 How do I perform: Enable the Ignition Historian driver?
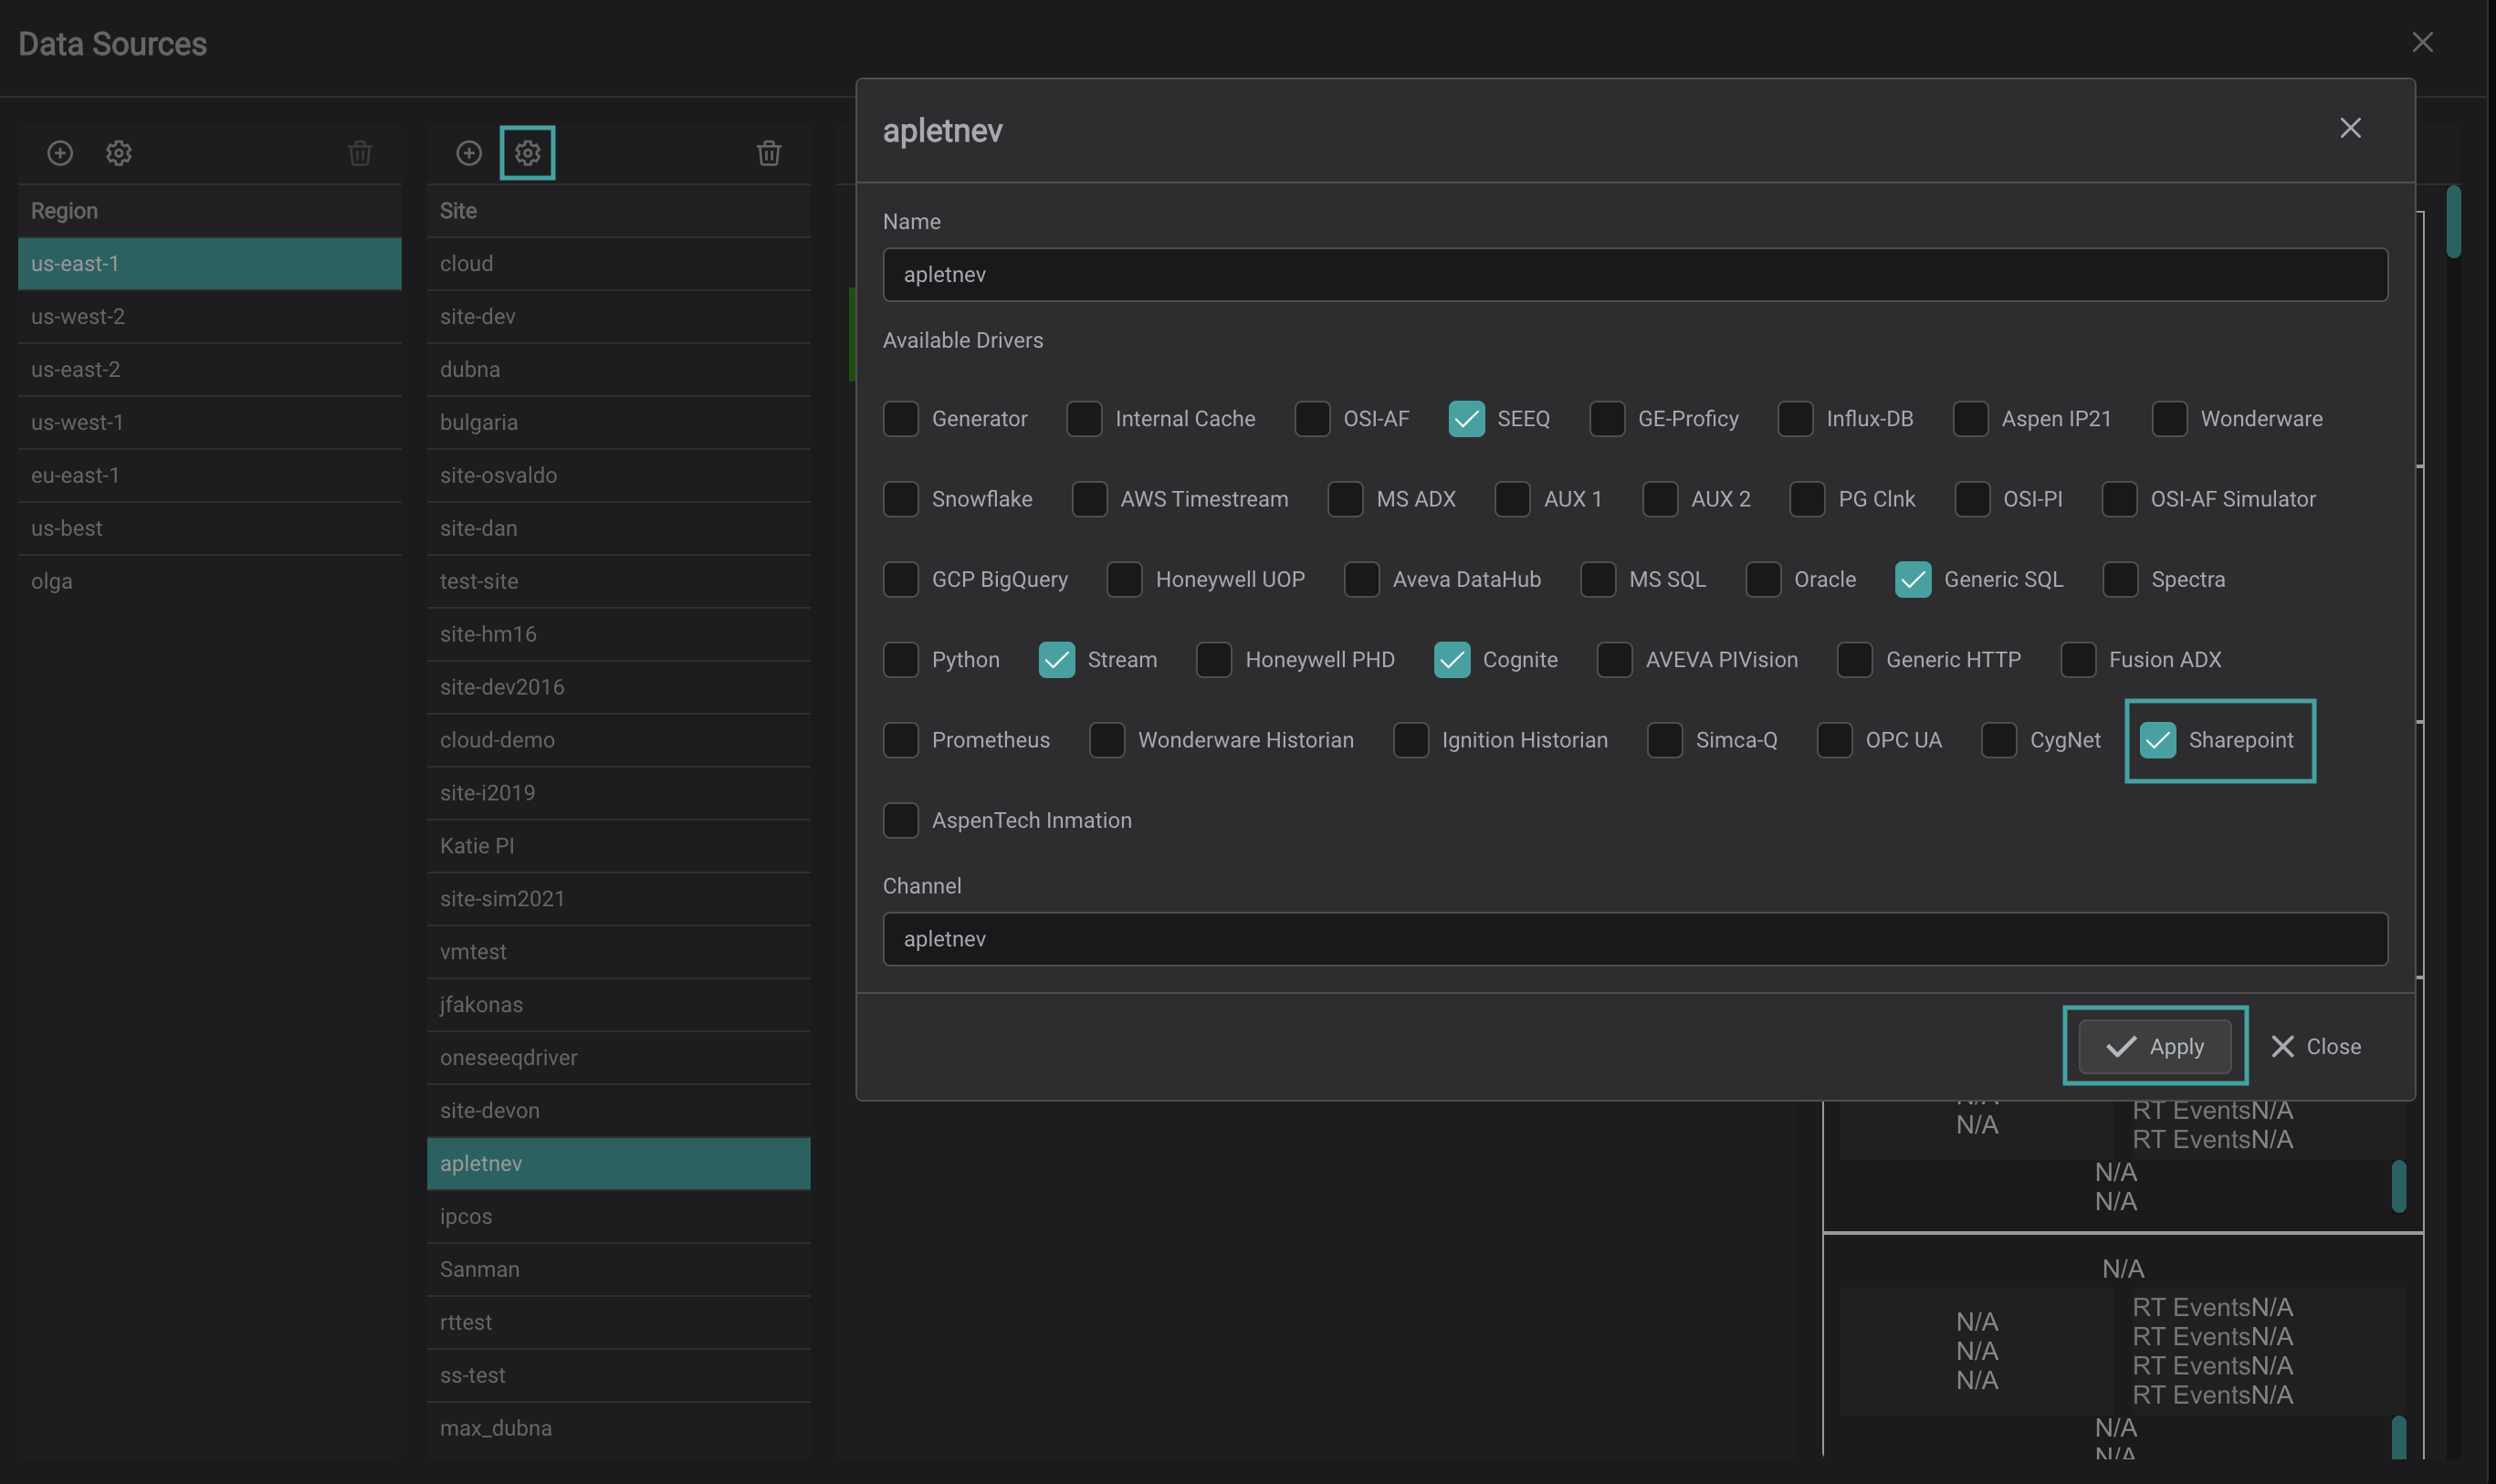pos(1411,741)
